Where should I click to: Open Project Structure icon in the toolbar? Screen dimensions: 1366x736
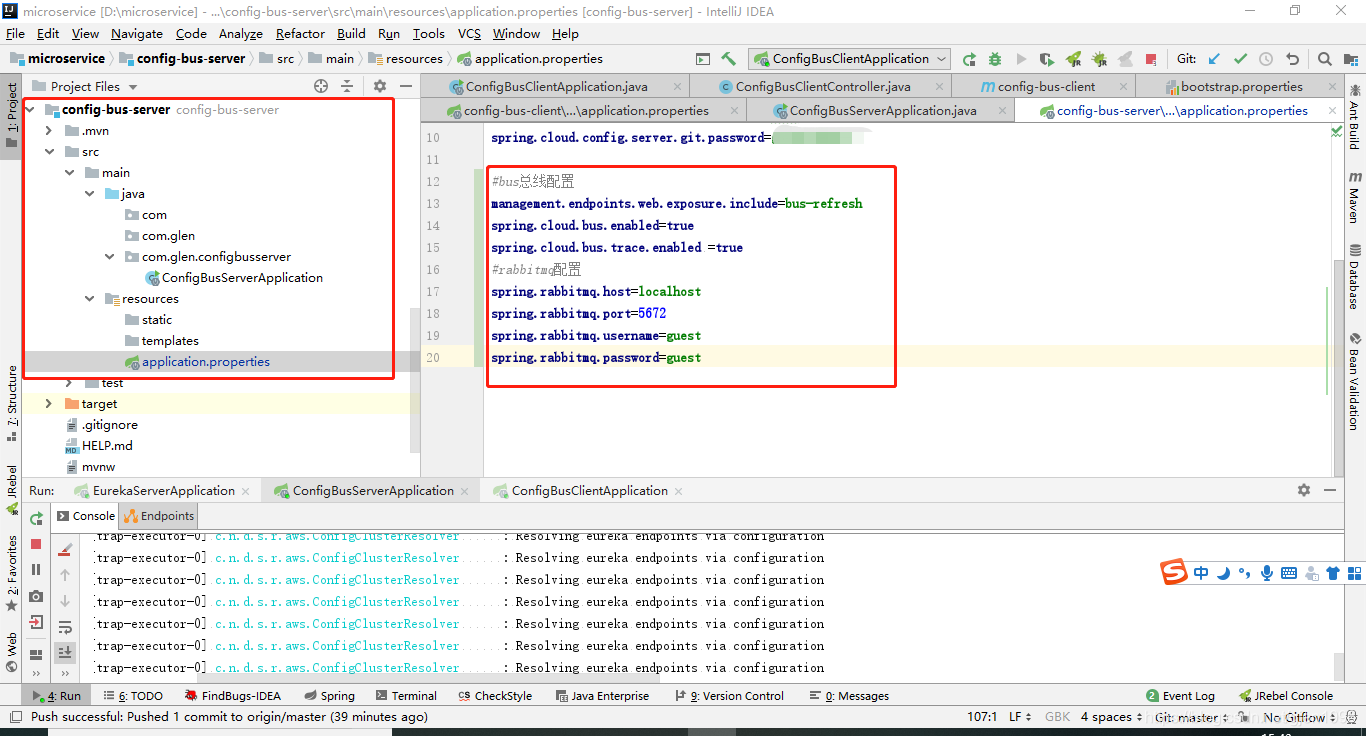1351,59
